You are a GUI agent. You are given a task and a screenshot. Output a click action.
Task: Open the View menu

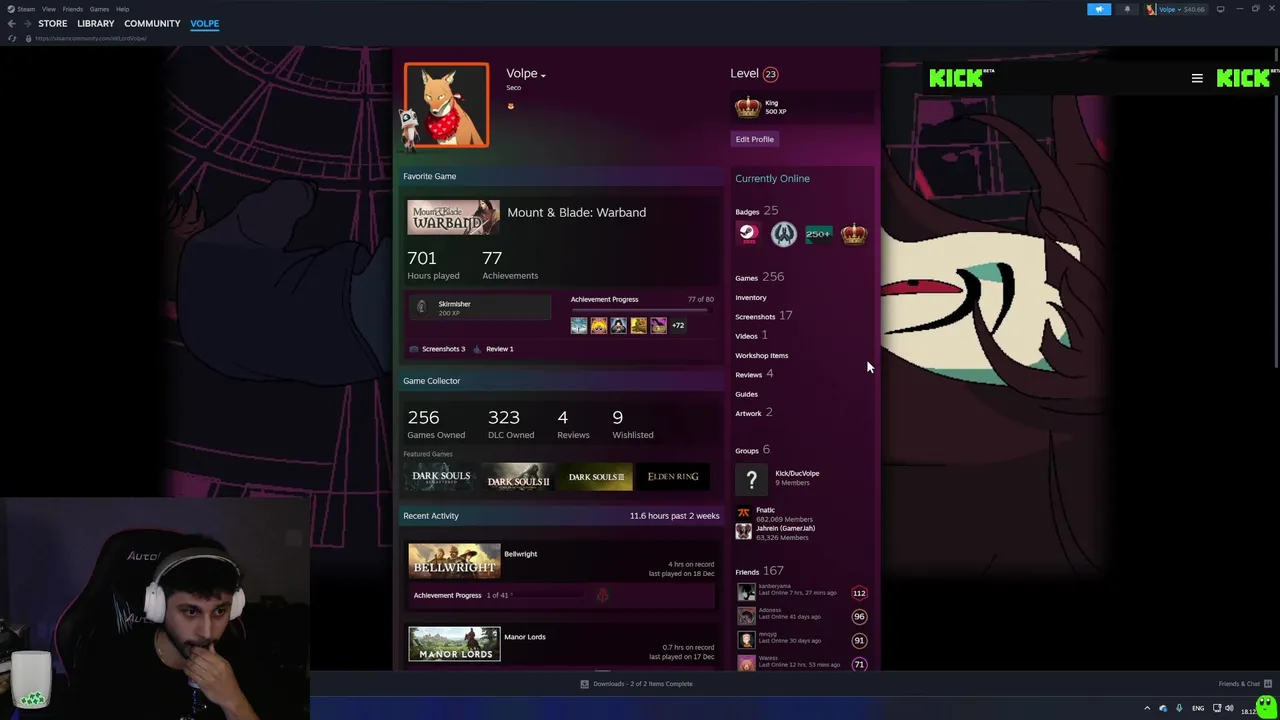tap(48, 9)
